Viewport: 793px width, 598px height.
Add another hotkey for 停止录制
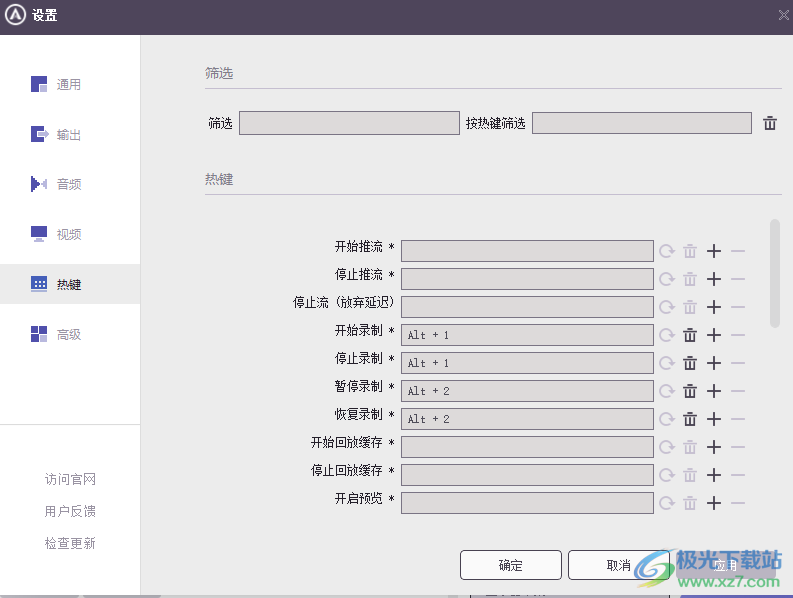(x=714, y=363)
